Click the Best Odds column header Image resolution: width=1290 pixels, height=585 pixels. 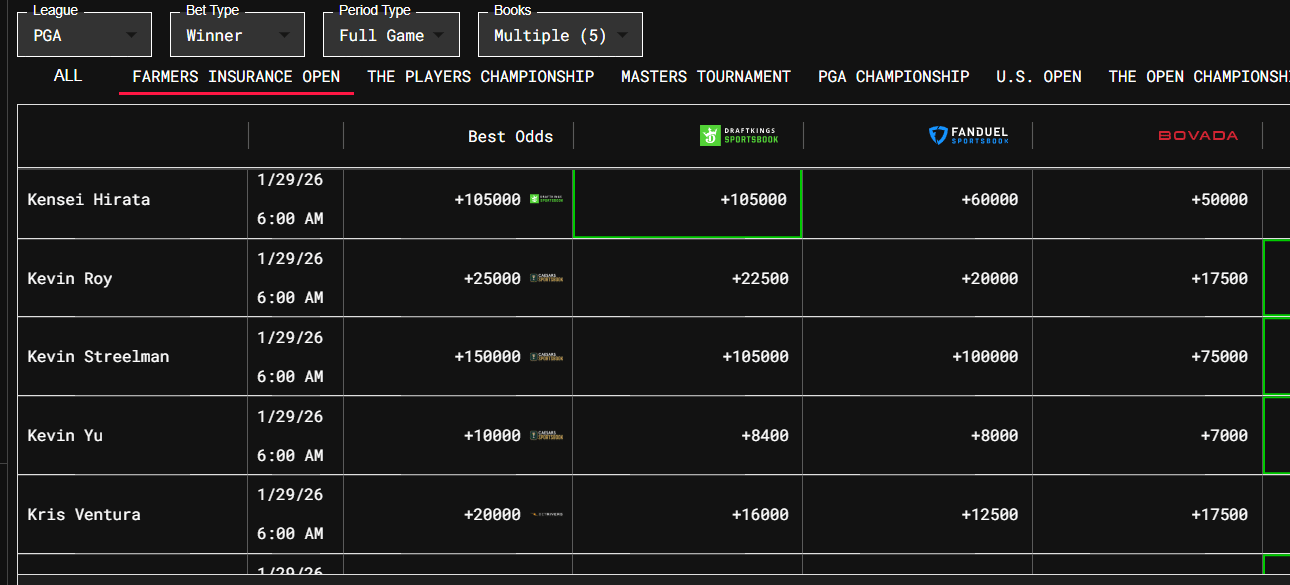510,136
